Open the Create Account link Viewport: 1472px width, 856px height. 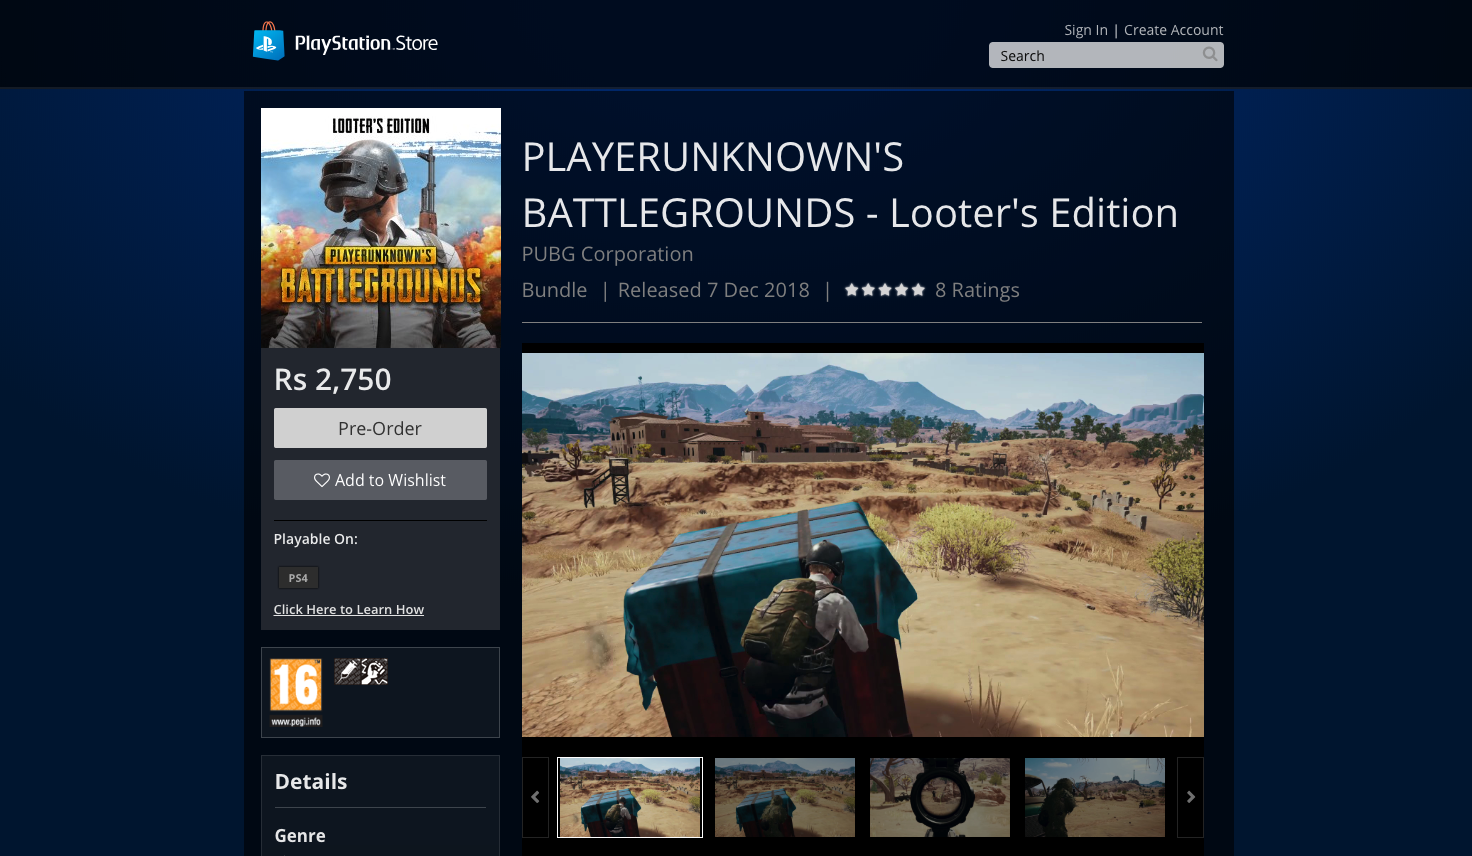(x=1173, y=30)
